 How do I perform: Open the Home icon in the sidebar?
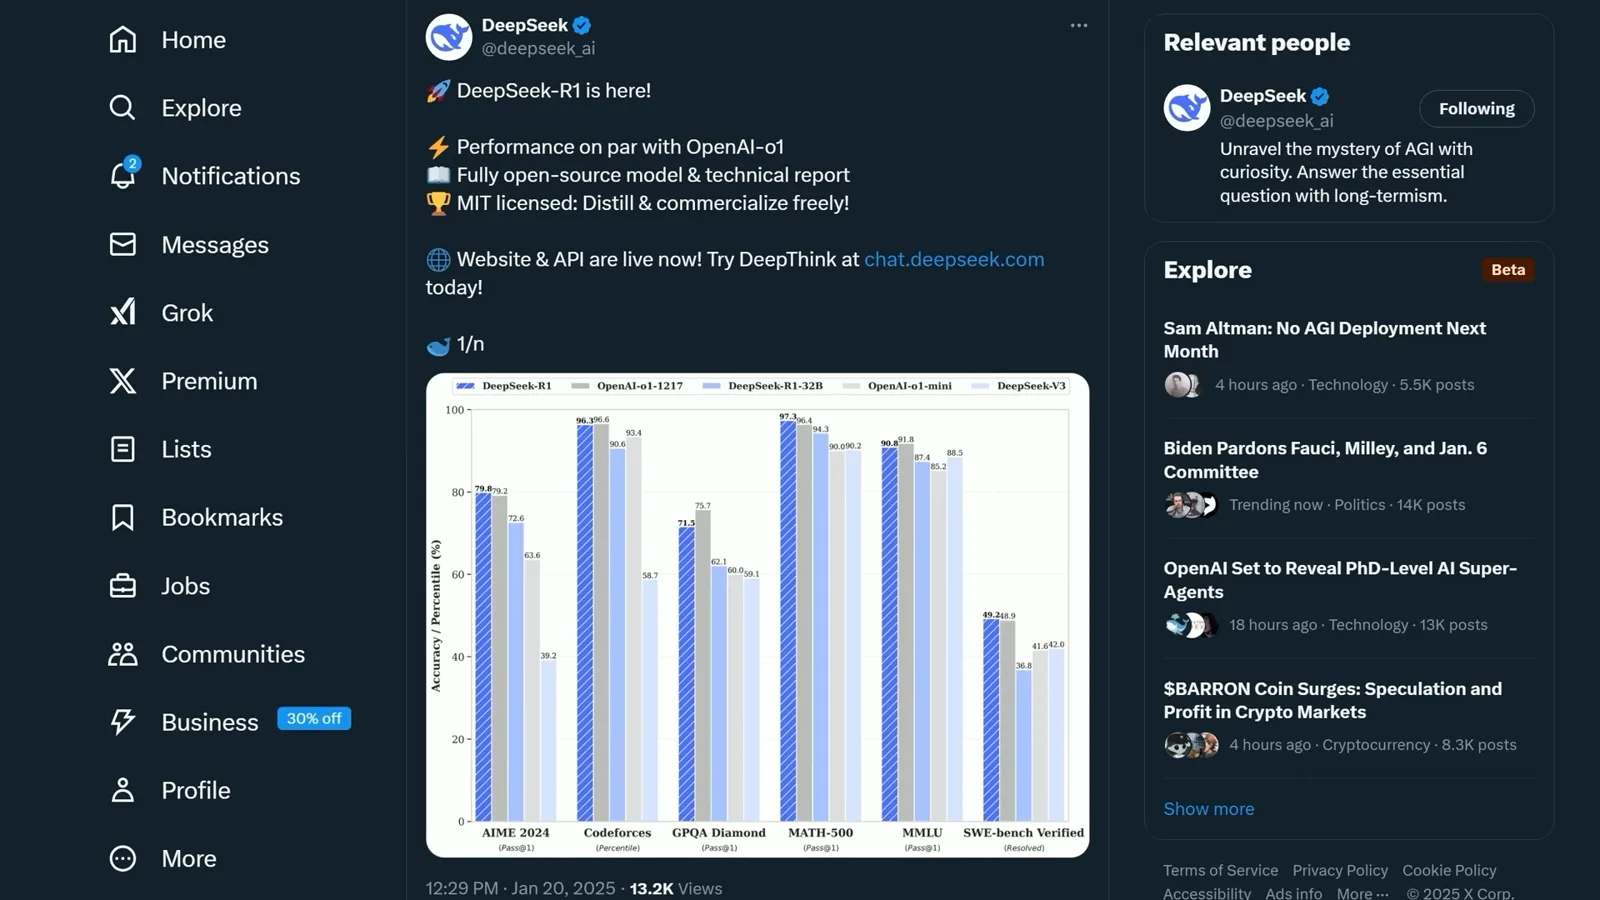click(122, 40)
